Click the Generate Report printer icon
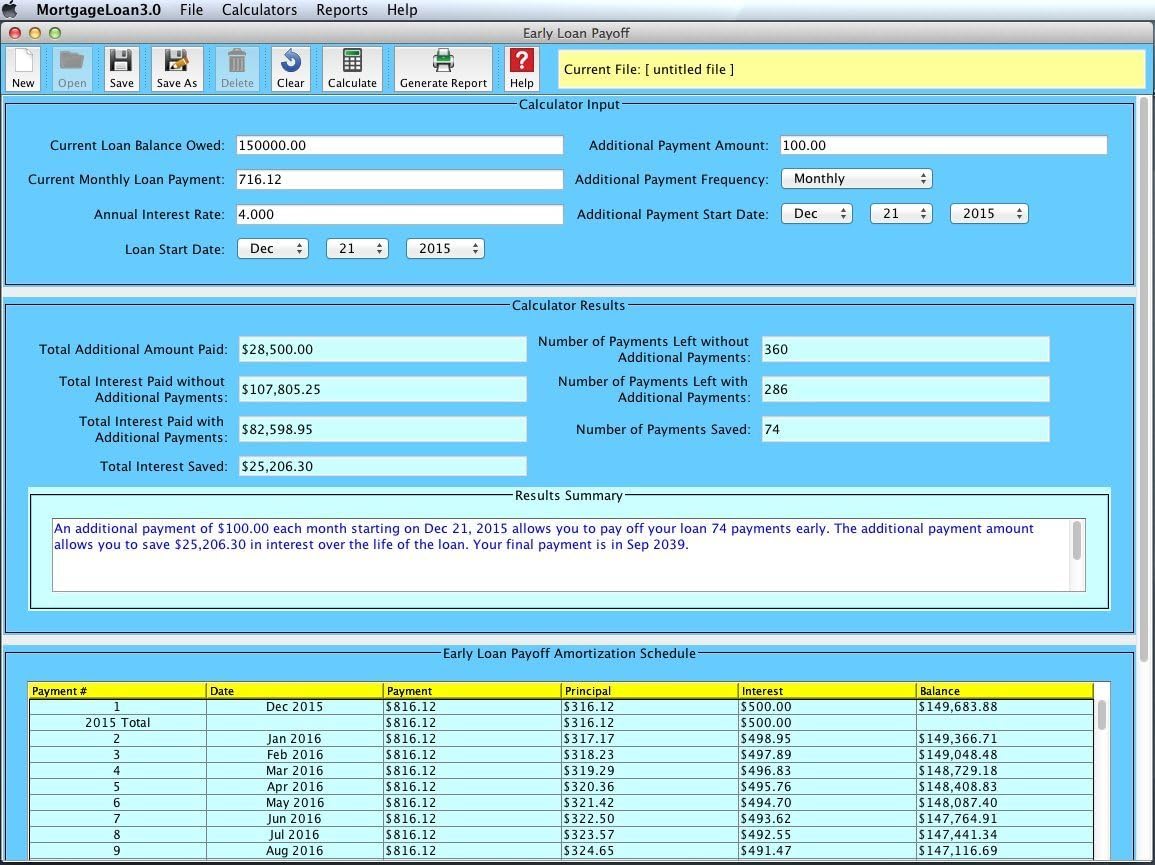The image size is (1155, 865). [443, 68]
